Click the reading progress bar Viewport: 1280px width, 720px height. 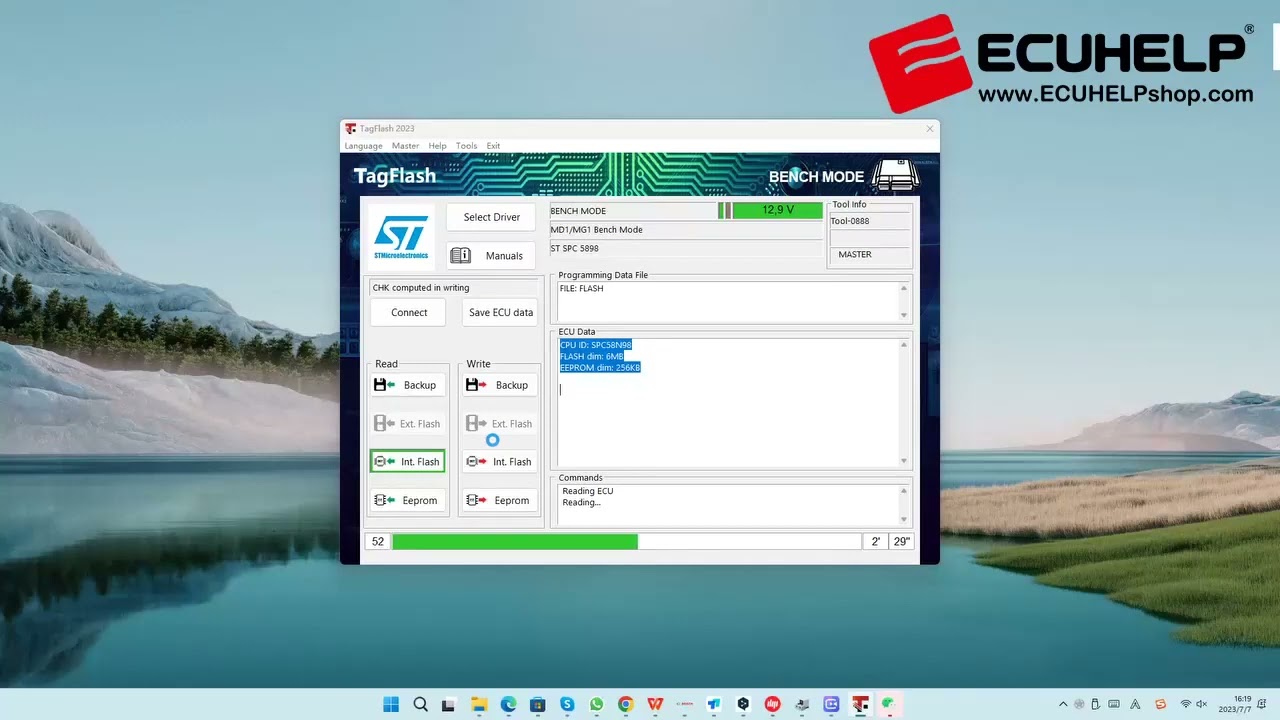[626, 541]
